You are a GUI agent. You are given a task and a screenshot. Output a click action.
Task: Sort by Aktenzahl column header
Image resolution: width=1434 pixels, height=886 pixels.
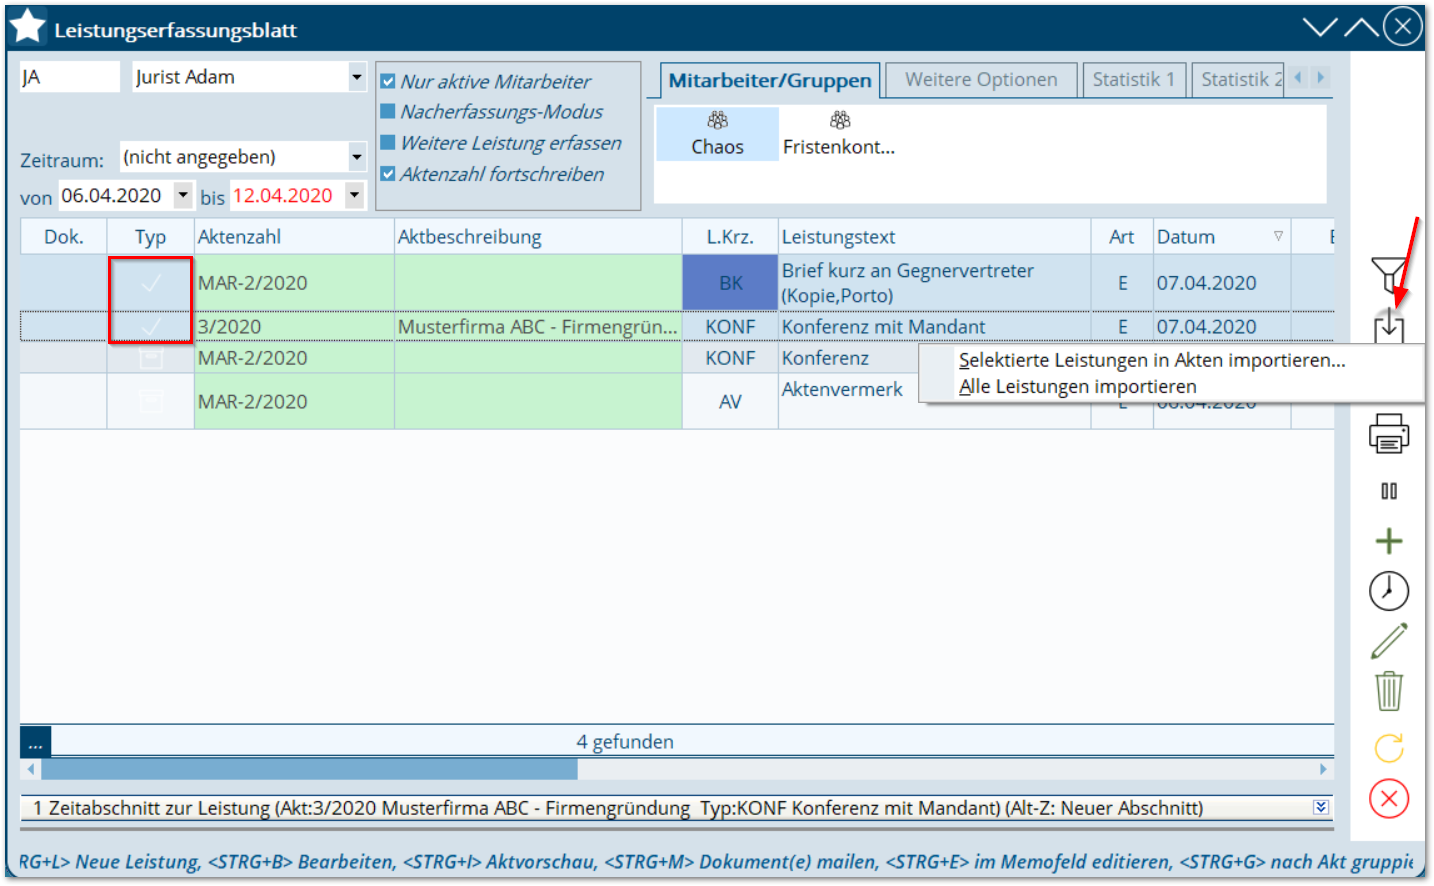(294, 237)
